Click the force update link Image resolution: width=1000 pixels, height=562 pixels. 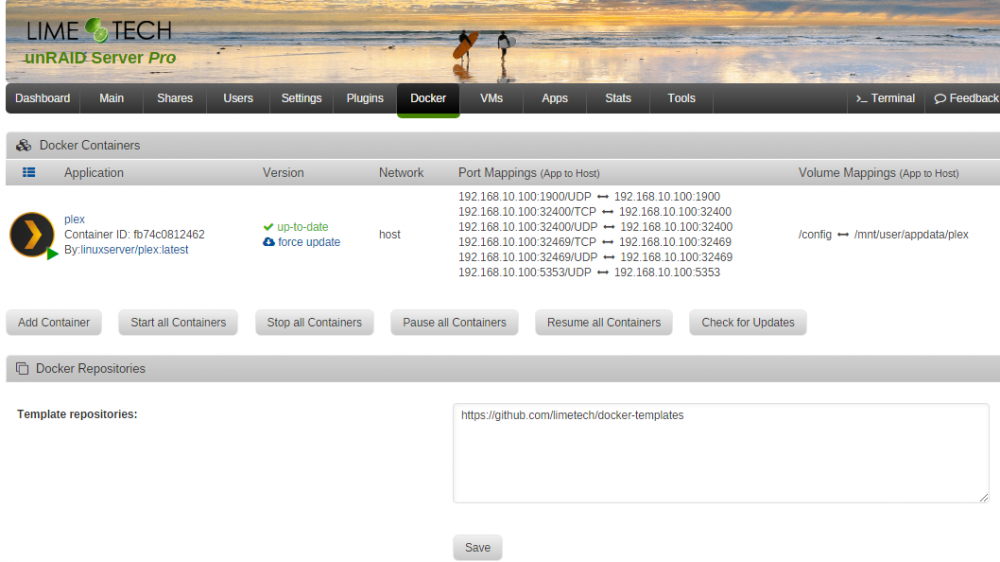[x=309, y=242]
